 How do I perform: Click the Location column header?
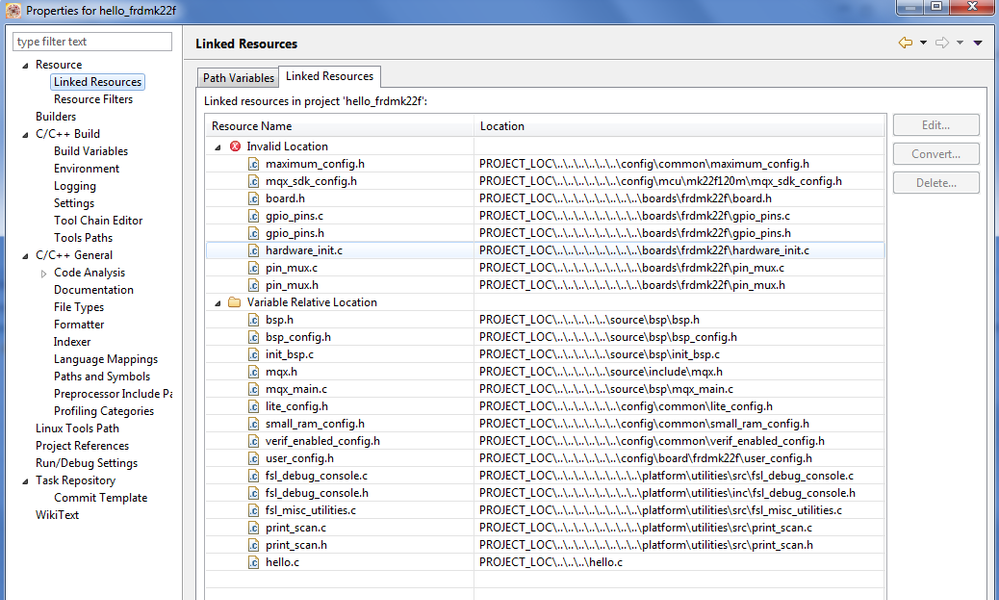pyautogui.click(x=502, y=126)
